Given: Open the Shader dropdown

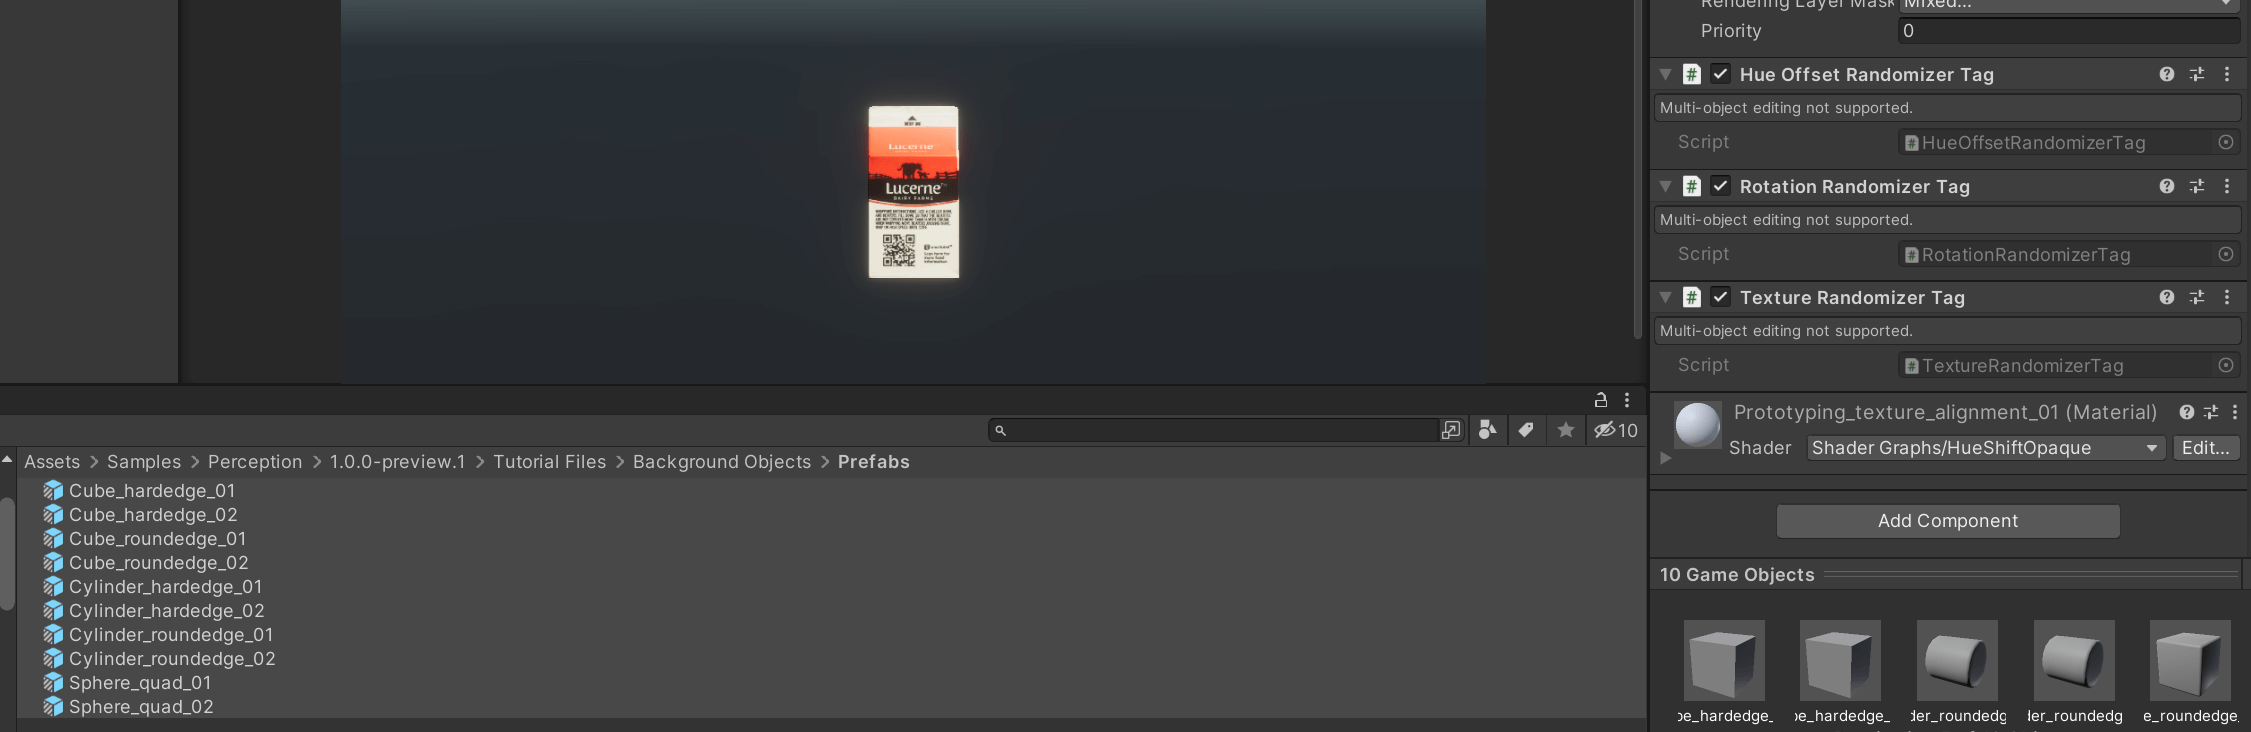Looking at the screenshot, I should point(1986,448).
